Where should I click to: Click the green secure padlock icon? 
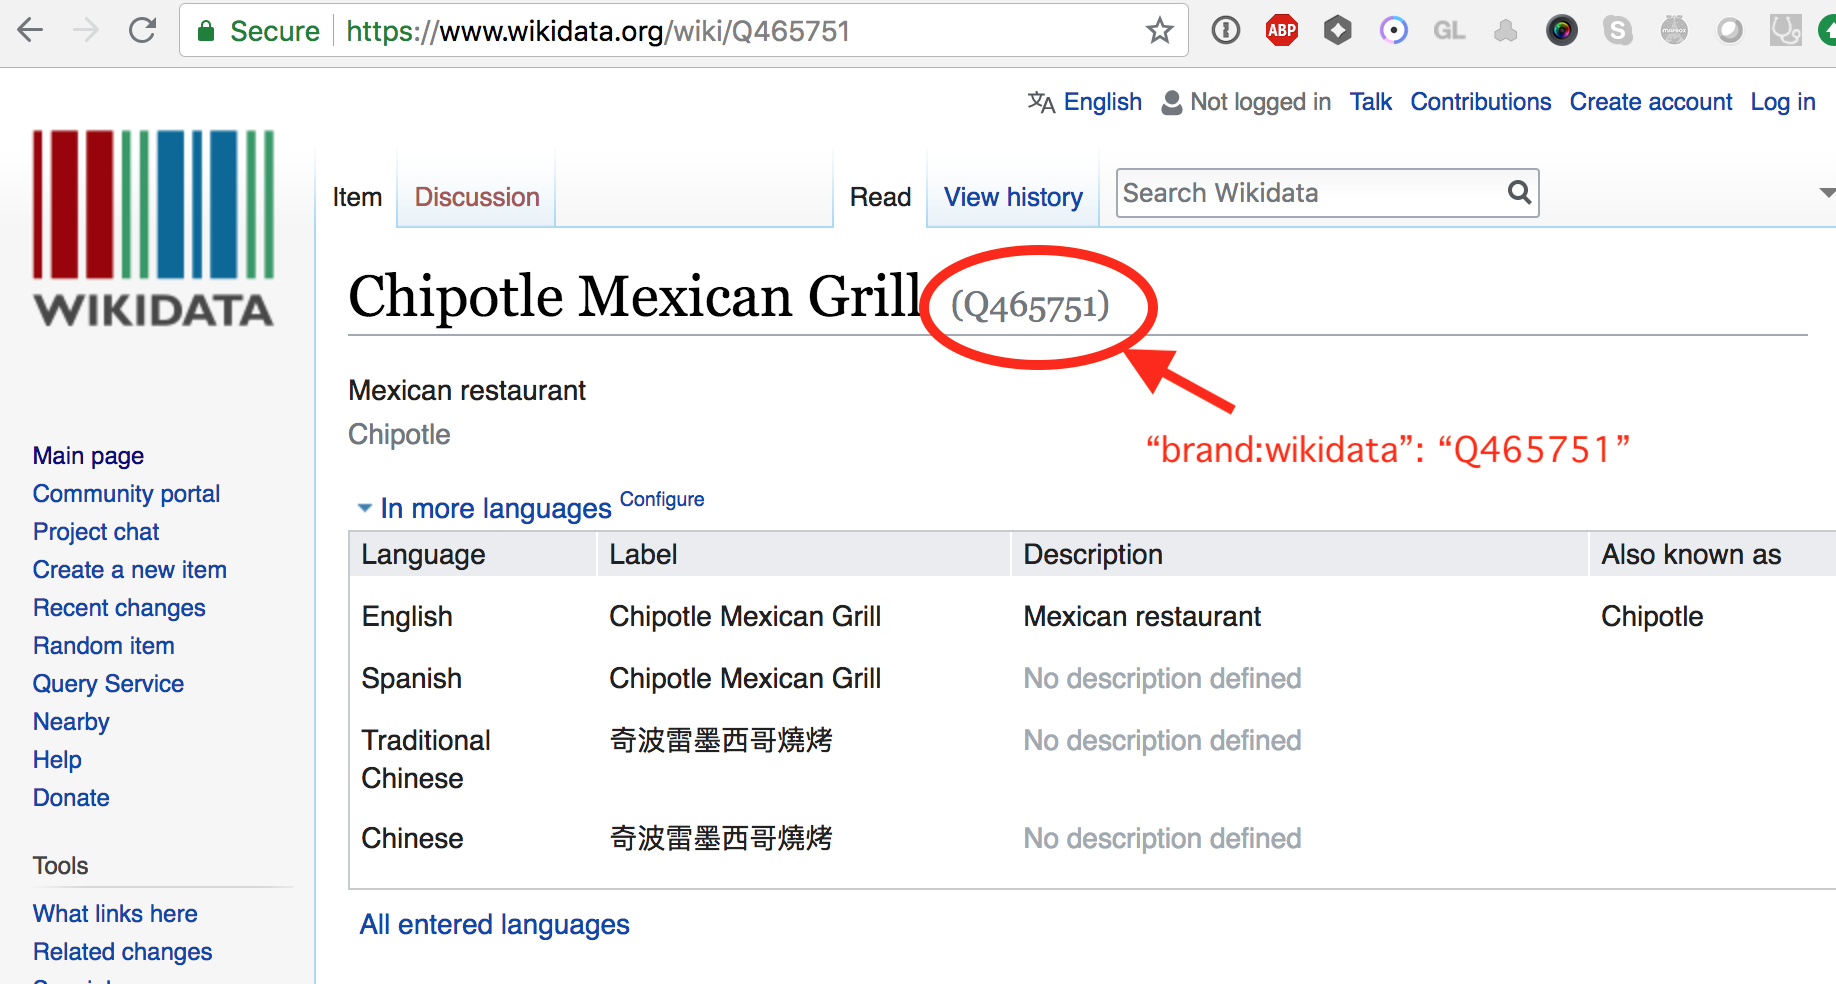pos(206,31)
